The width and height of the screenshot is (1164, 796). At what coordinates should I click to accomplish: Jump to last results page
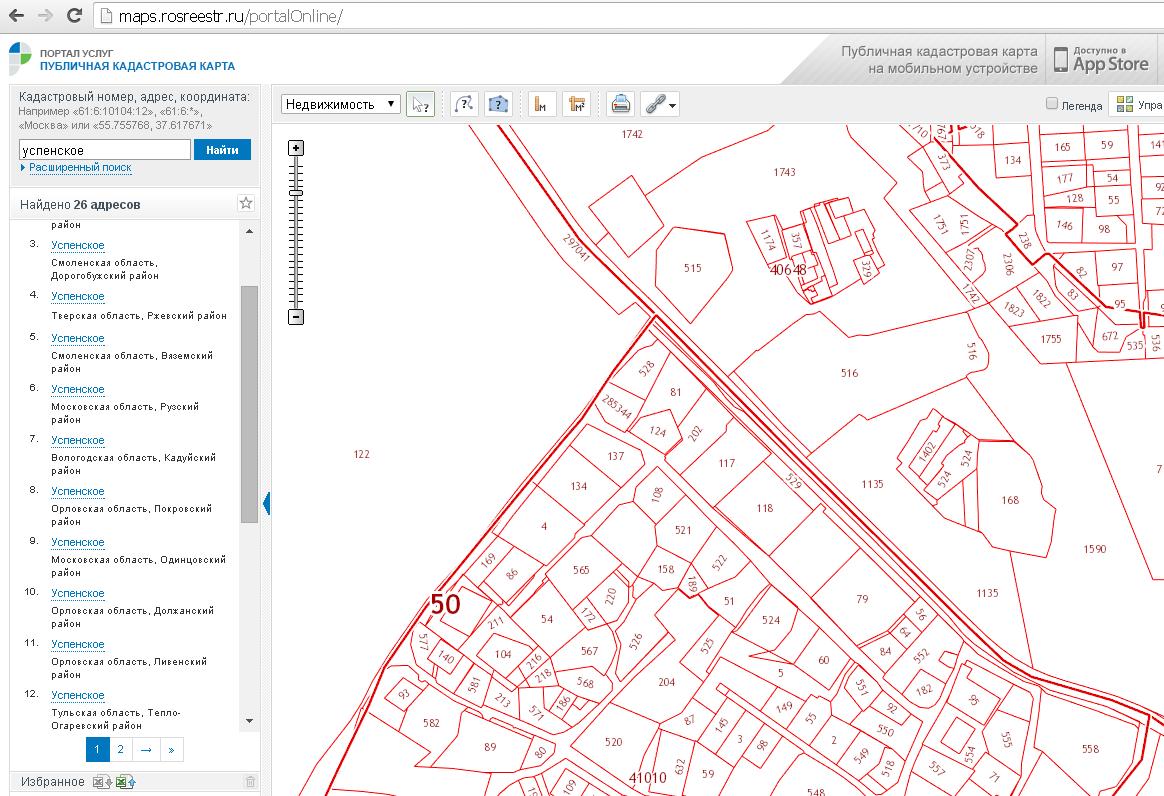coord(171,749)
